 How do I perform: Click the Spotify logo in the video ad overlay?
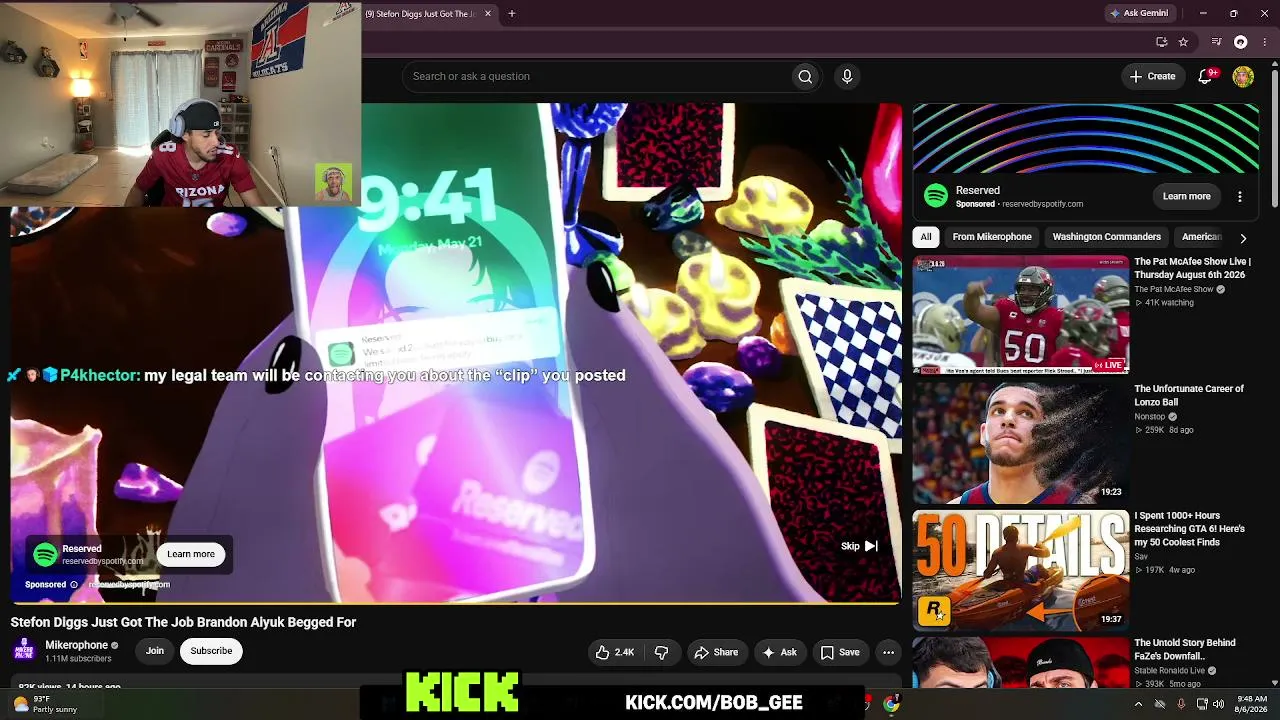45,554
